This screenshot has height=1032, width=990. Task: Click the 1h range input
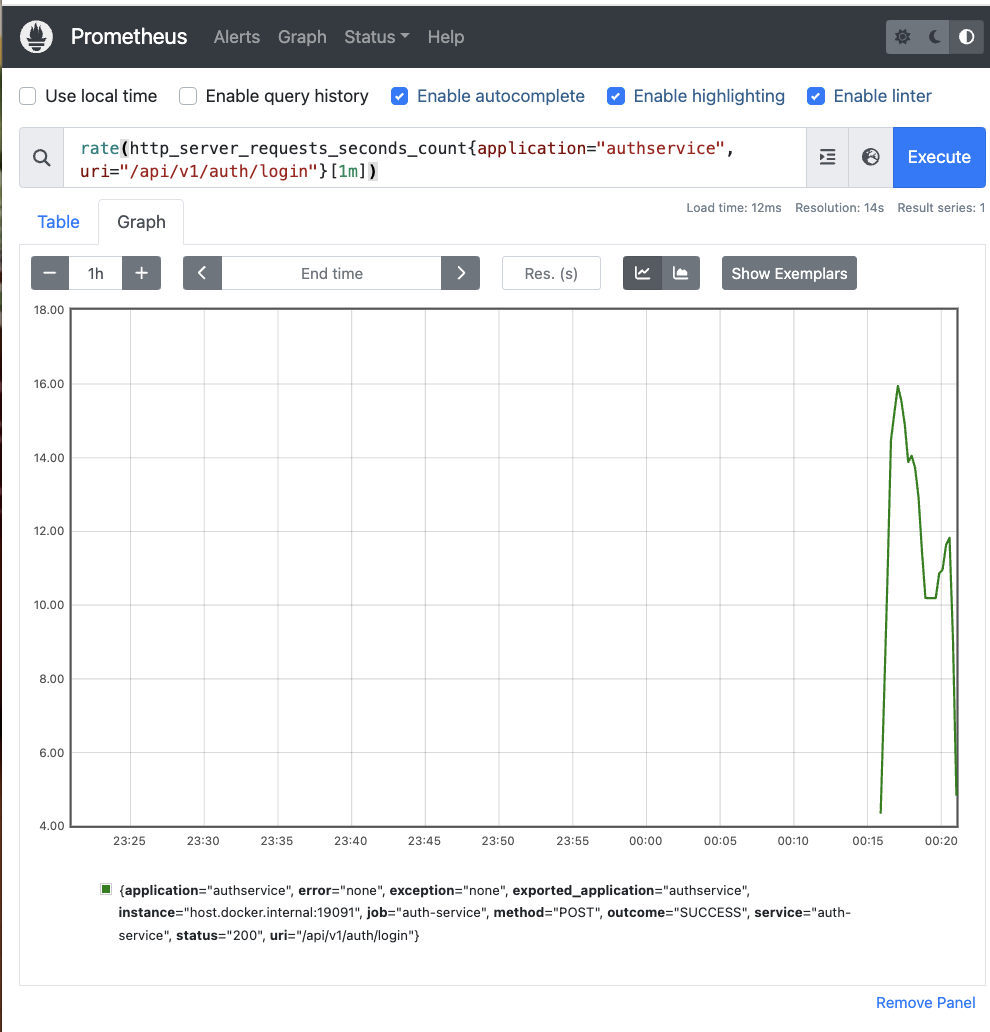[x=95, y=273]
